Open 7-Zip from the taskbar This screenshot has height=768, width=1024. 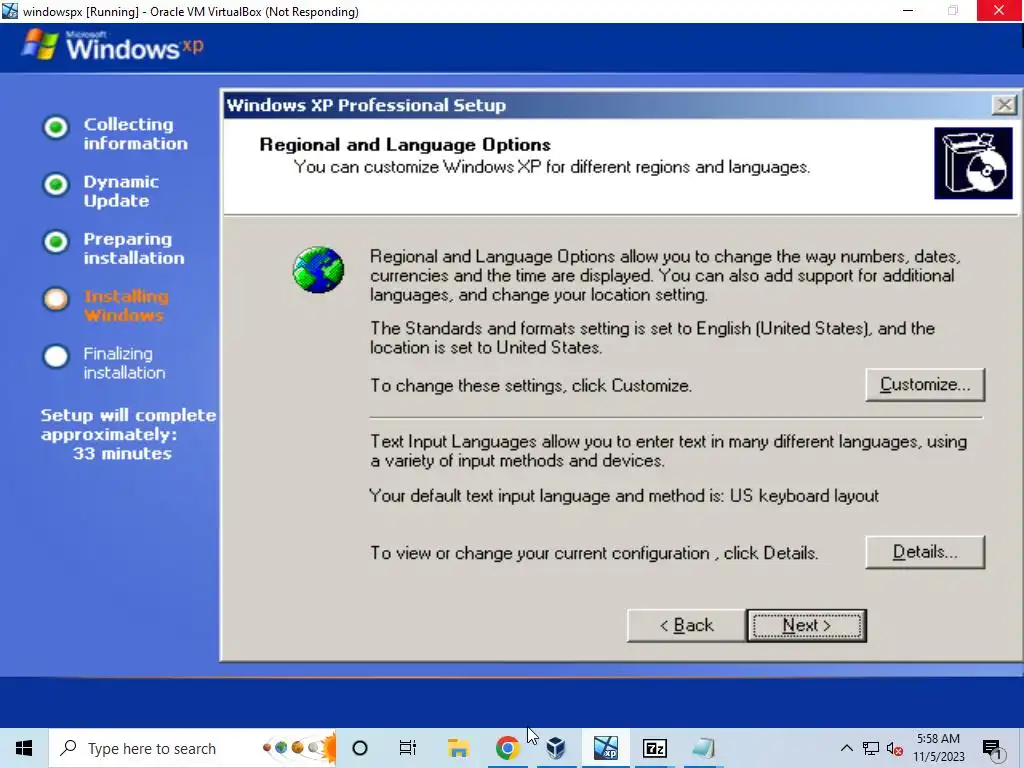pos(654,748)
